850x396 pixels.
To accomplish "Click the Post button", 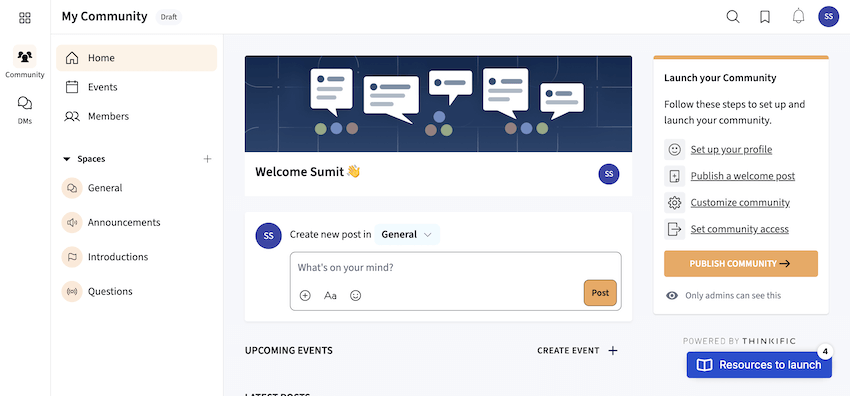I will coord(600,293).
